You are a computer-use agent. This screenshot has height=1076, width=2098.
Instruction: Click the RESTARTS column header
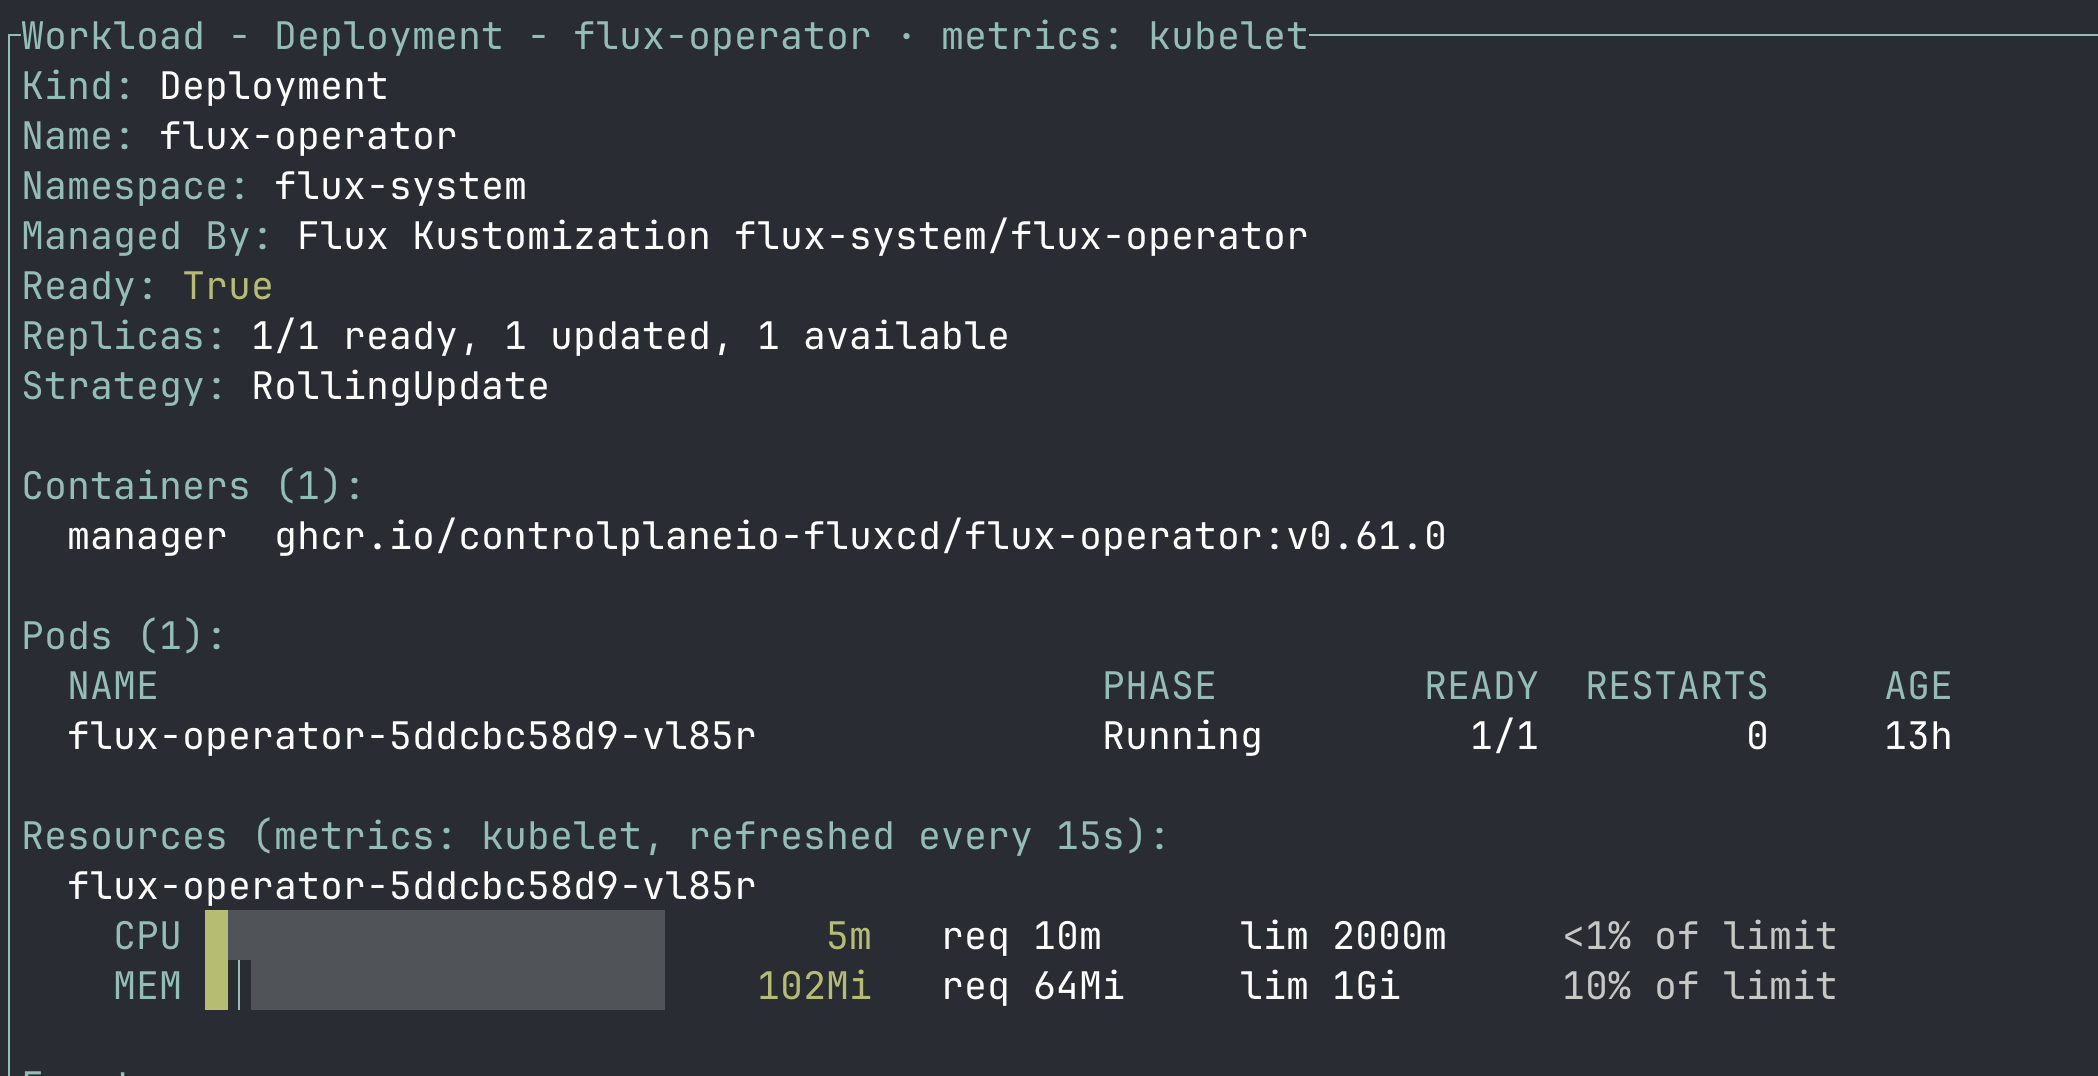[1677, 686]
